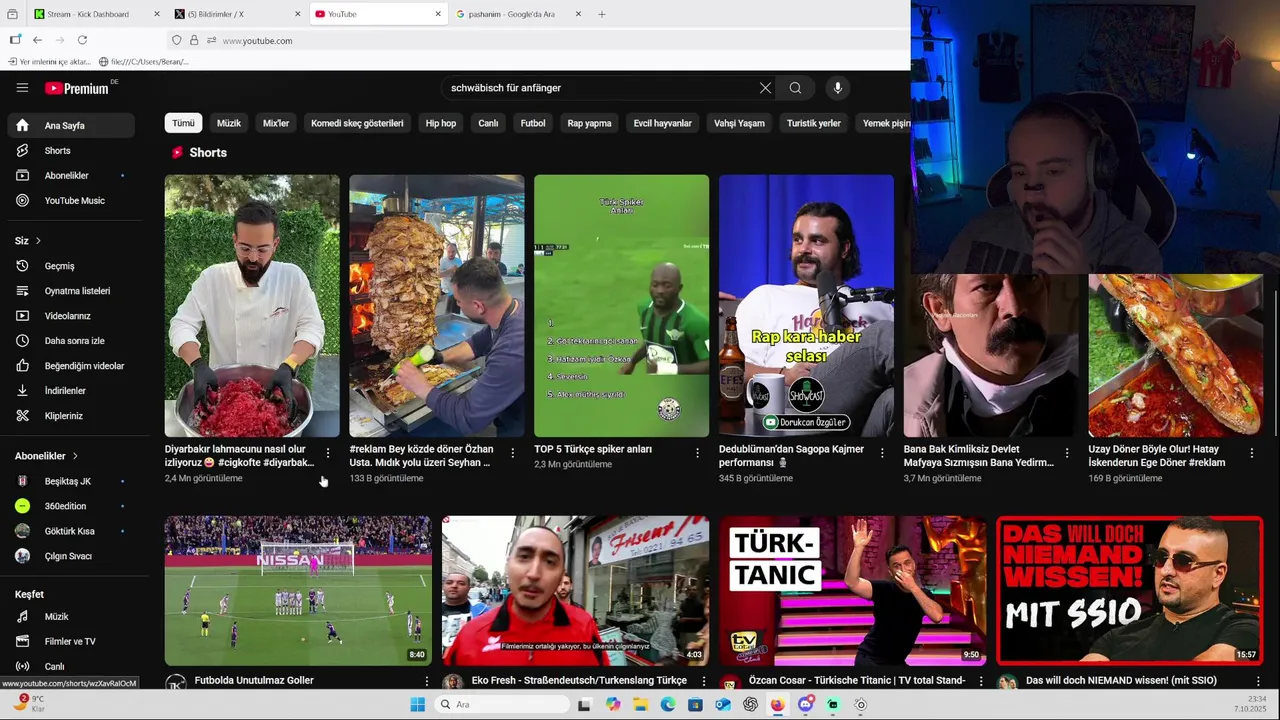Image resolution: width=1280 pixels, height=720 pixels.
Task: Start voice search with microphone icon
Action: click(x=838, y=88)
